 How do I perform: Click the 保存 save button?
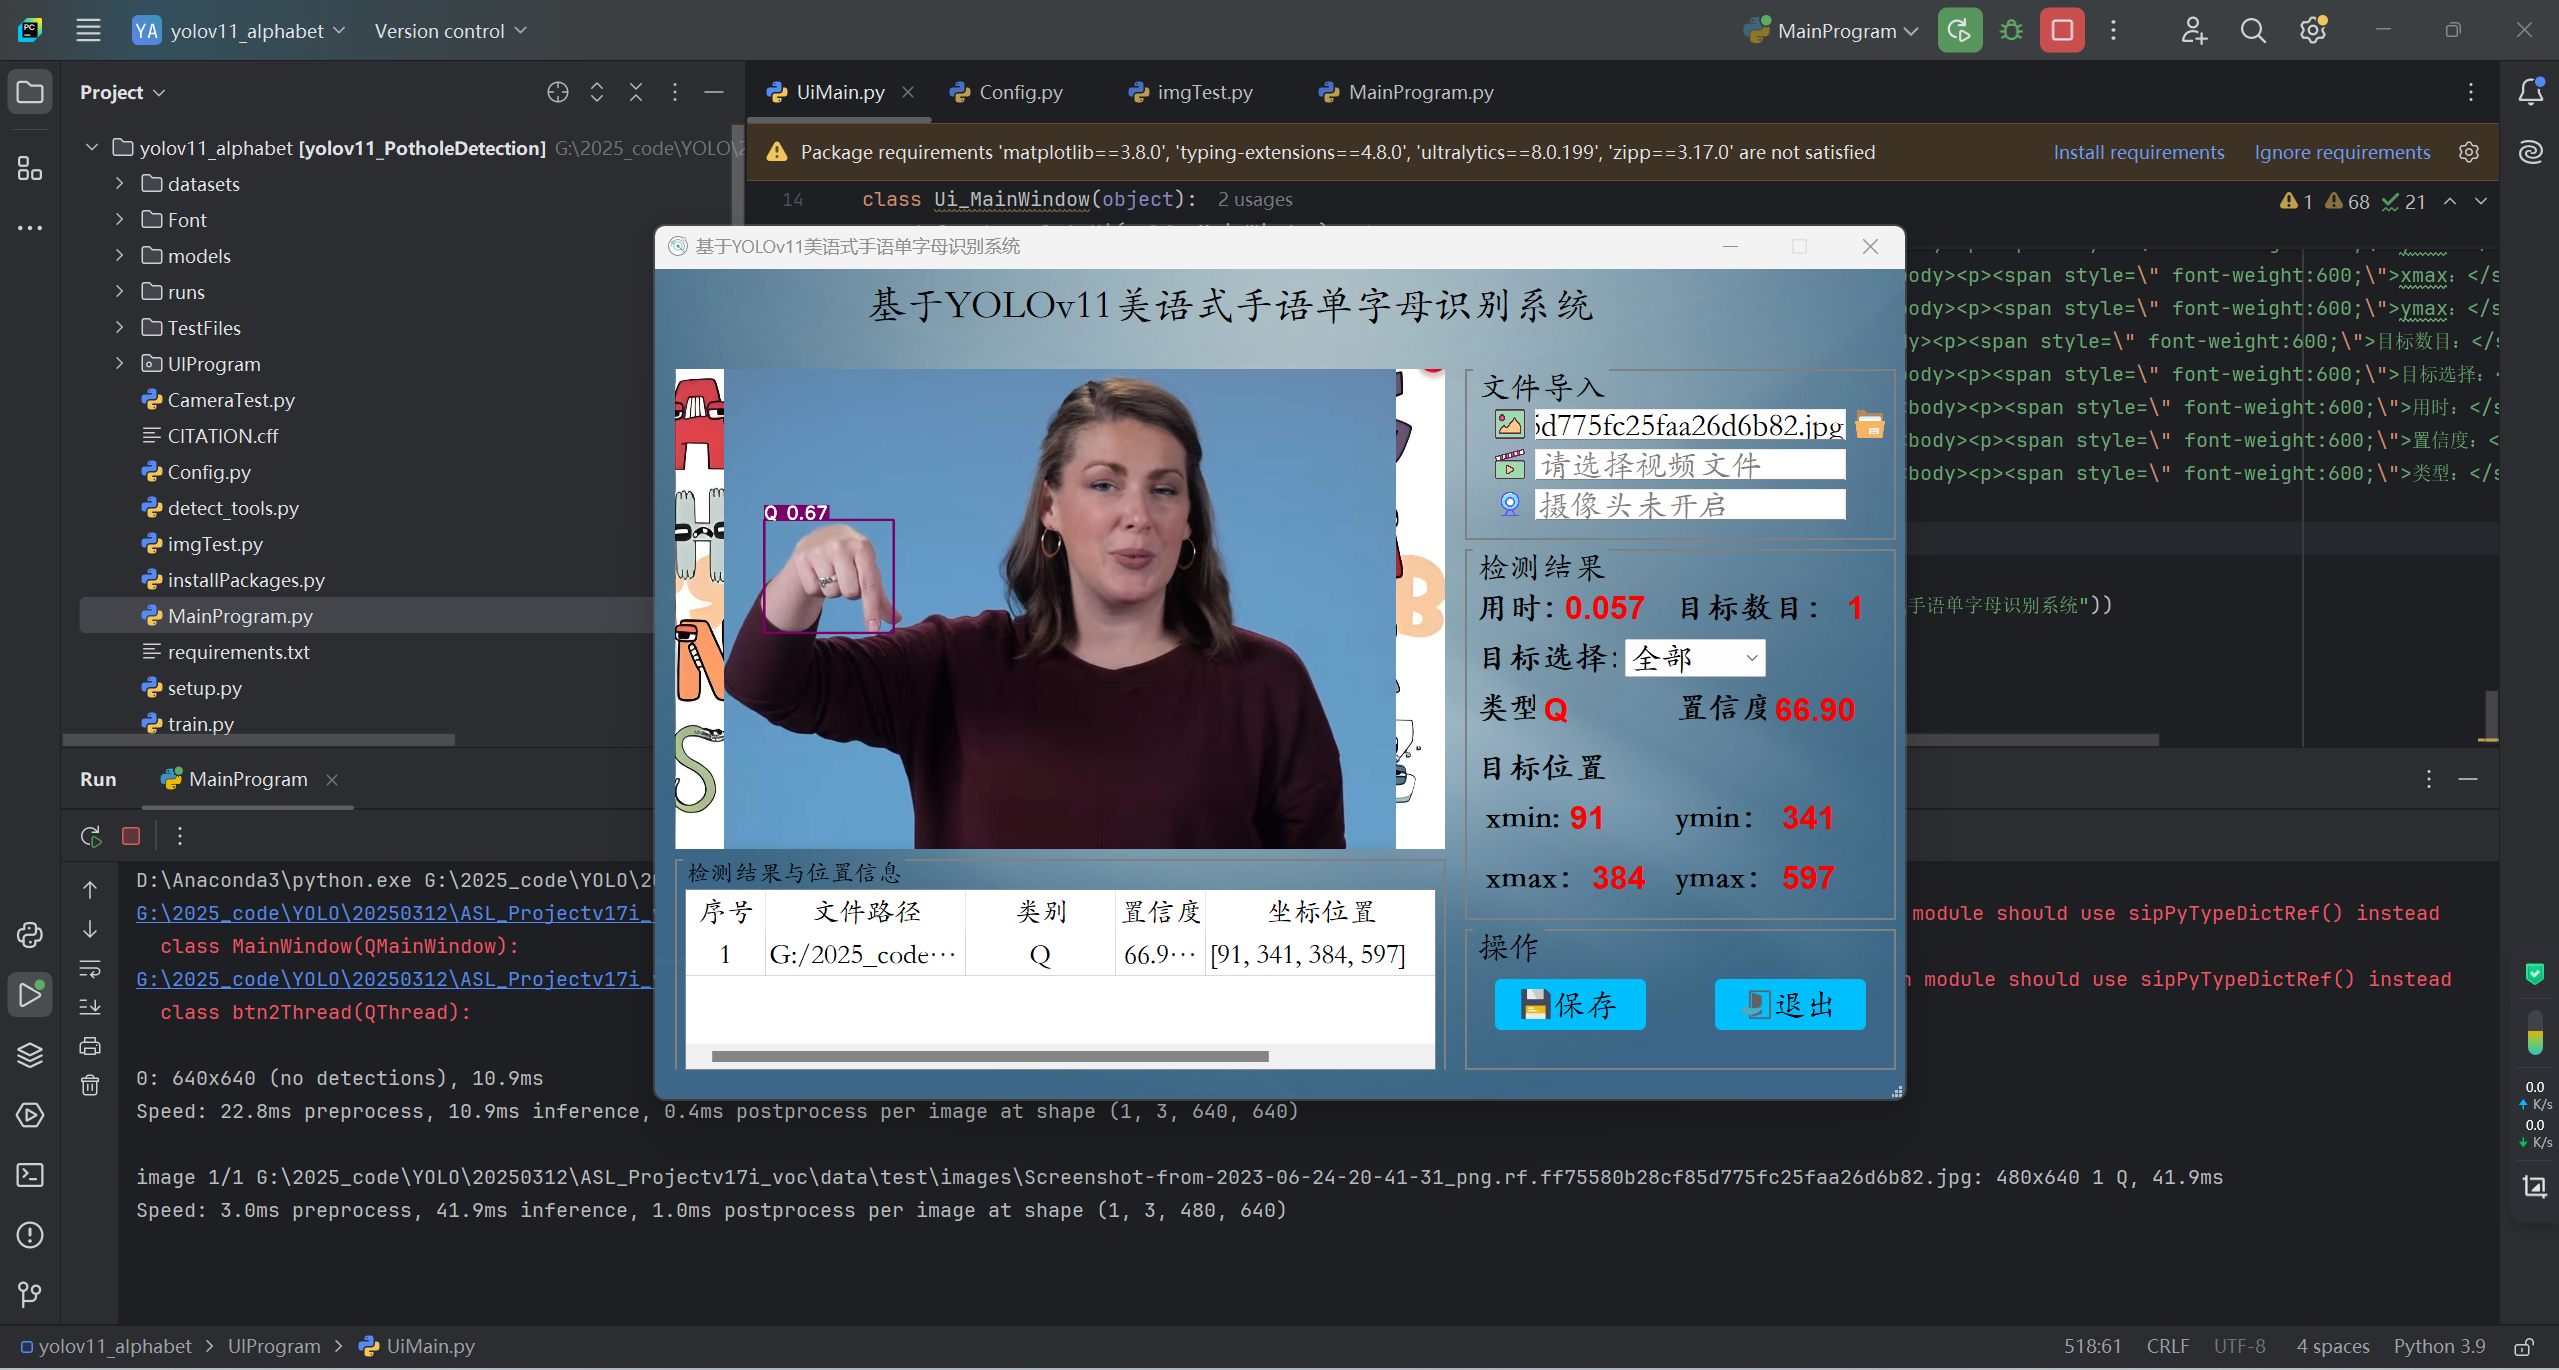1570,1004
